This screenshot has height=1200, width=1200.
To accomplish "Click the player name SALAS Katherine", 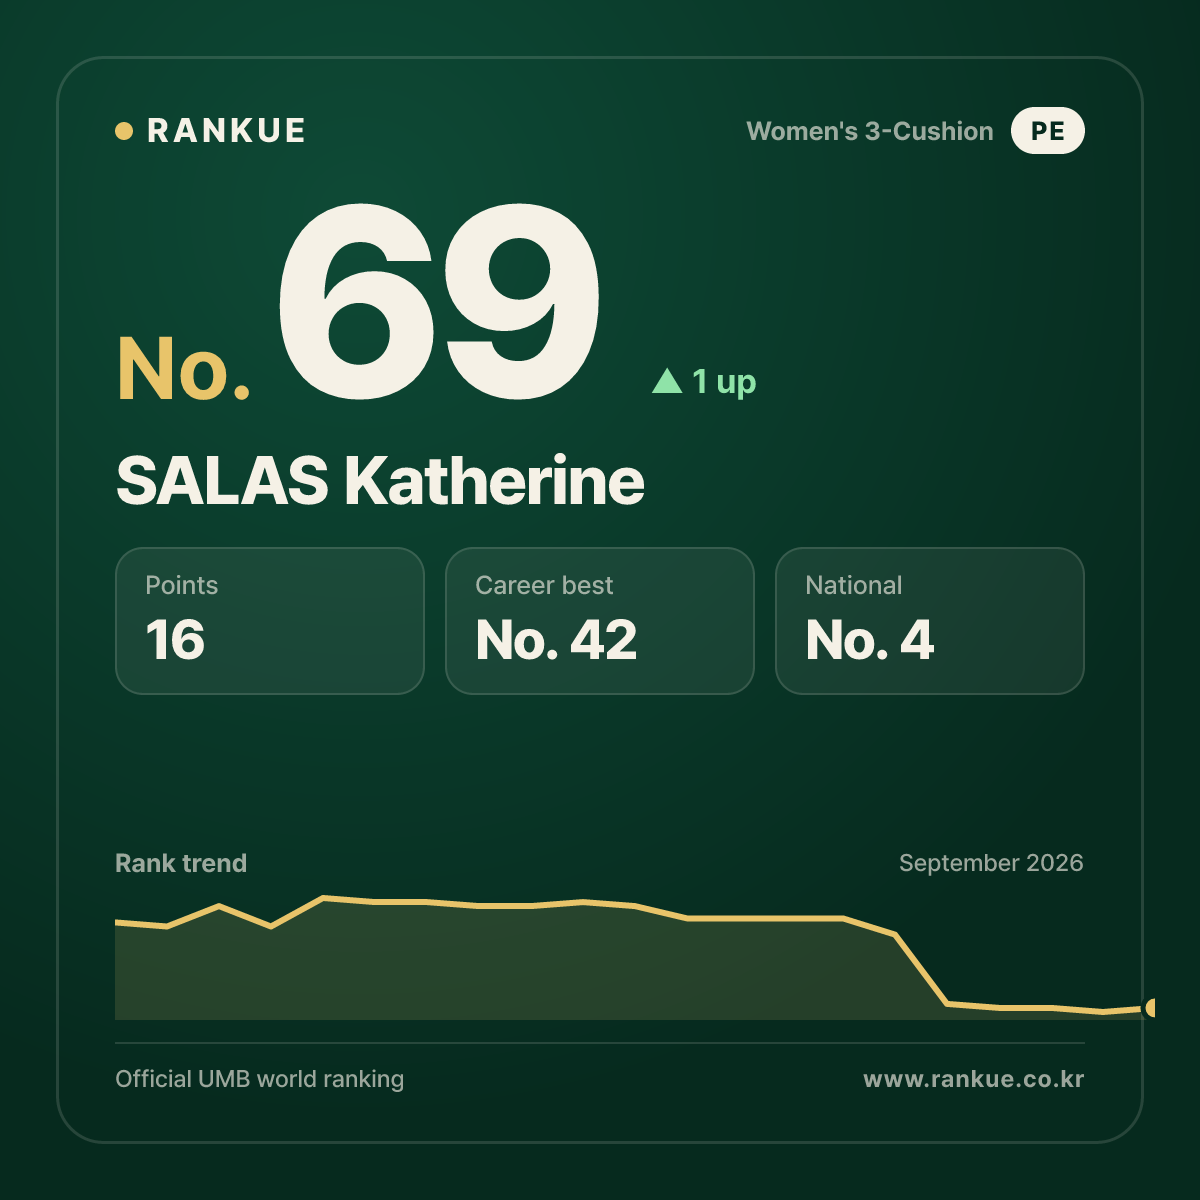I will coord(380,481).
